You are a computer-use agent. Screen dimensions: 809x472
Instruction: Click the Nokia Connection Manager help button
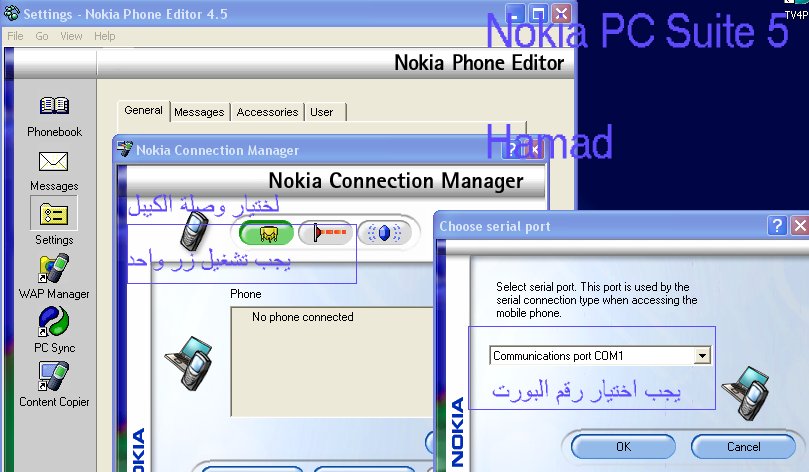(511, 150)
